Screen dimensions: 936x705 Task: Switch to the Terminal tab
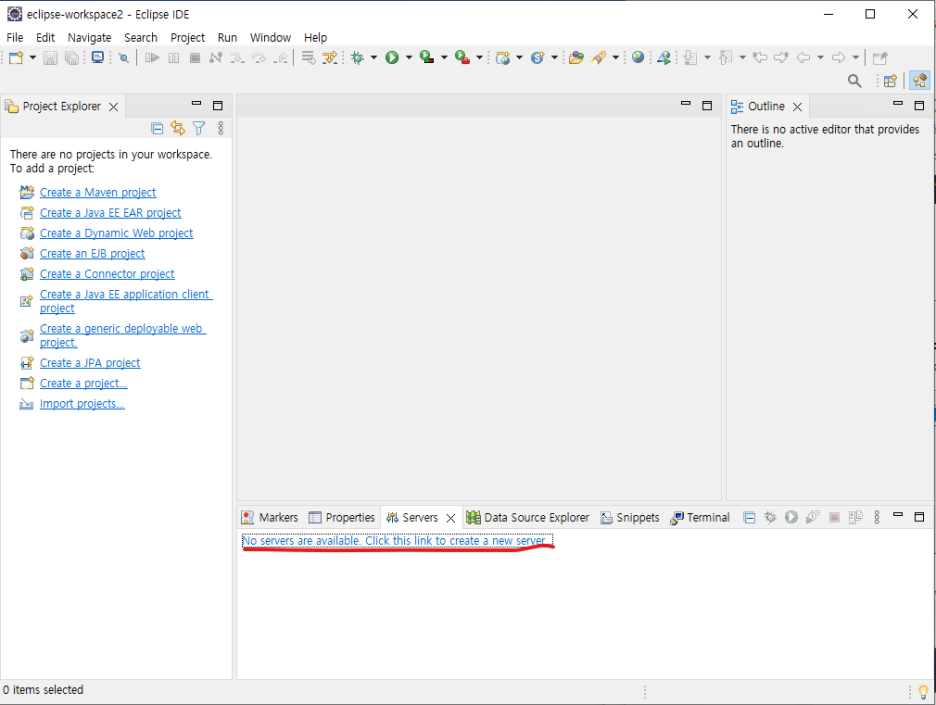click(700, 518)
